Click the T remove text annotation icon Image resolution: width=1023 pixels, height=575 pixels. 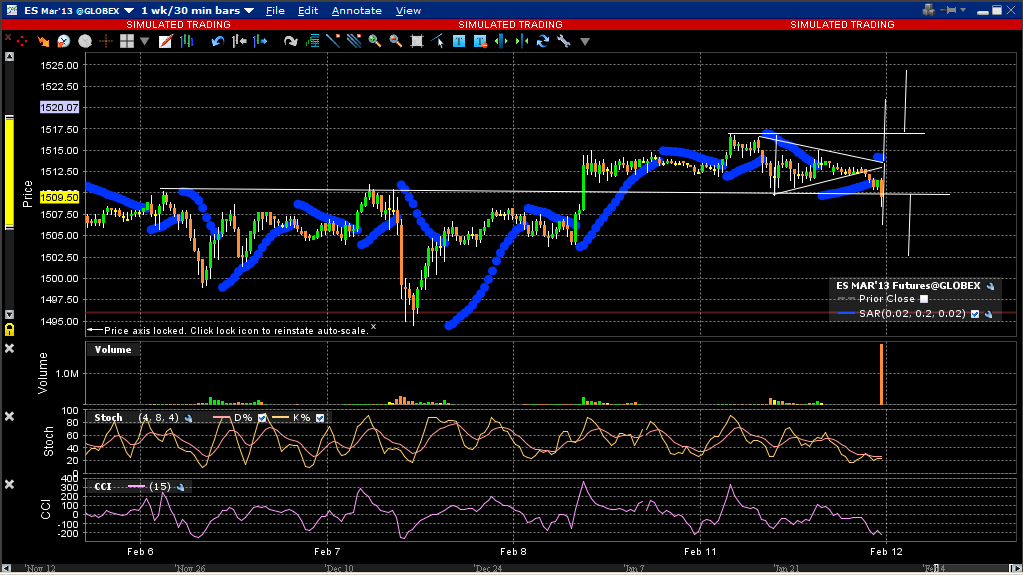[480, 41]
